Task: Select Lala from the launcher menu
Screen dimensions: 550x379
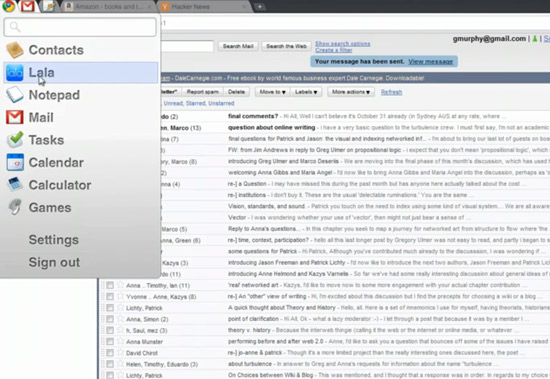Action: pos(81,73)
